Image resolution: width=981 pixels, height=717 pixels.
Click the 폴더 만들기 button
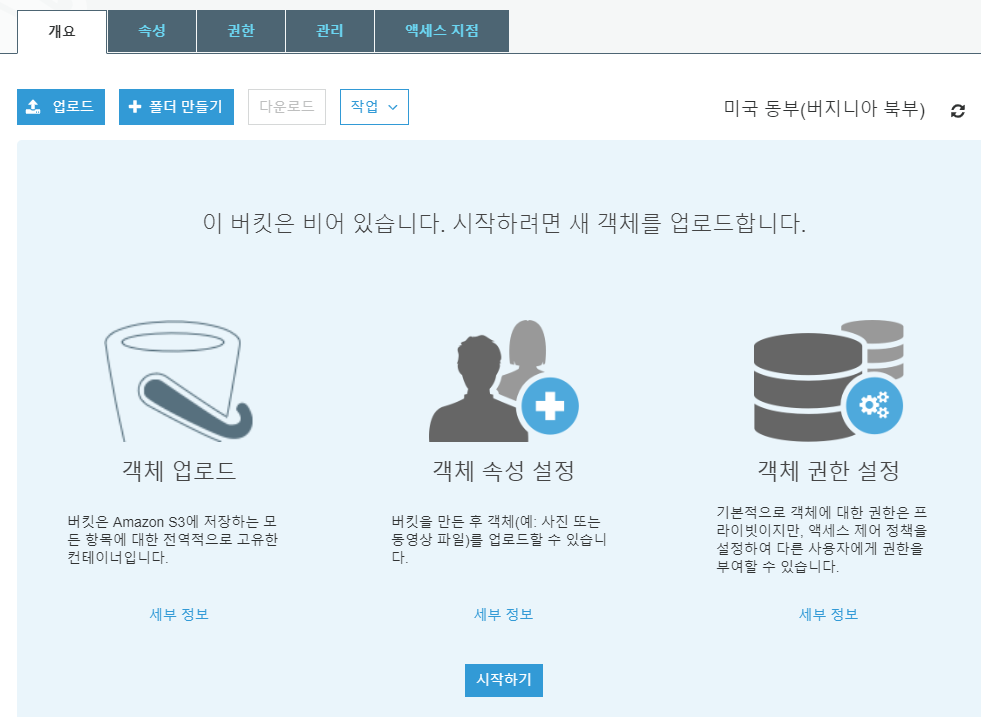tap(176, 107)
